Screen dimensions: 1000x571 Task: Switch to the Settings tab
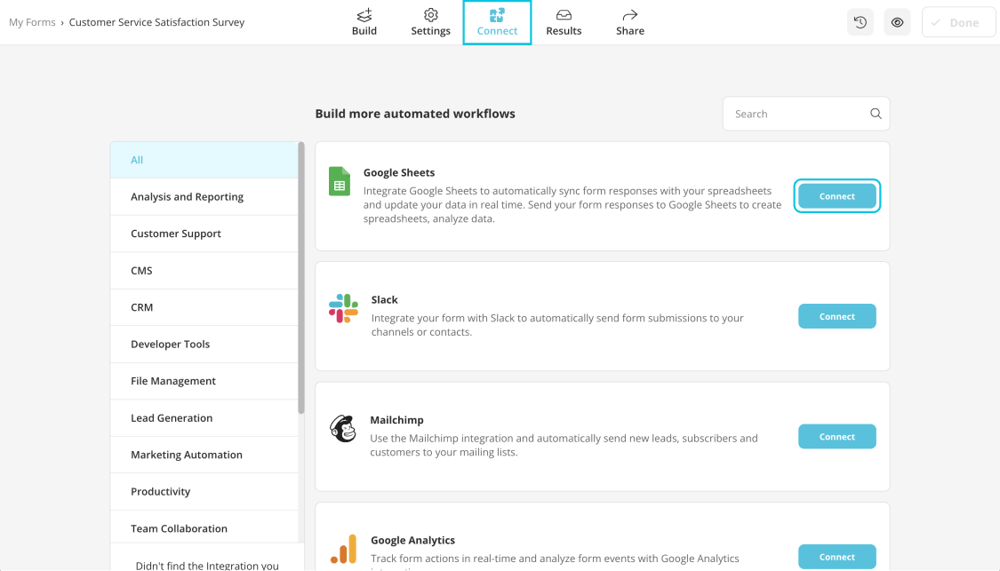(431, 22)
